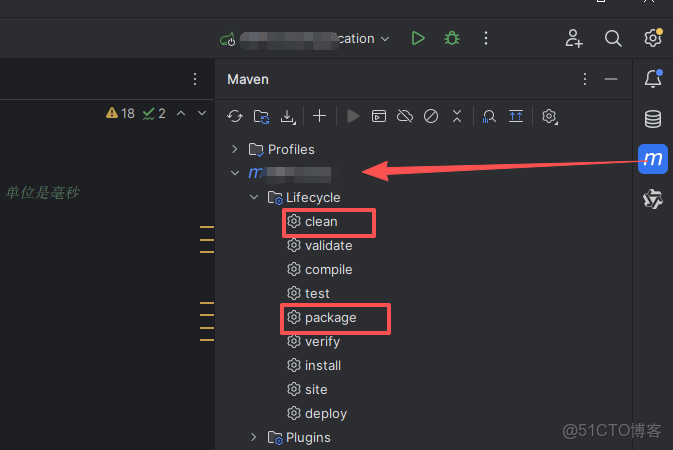Collapse all Maven tree nodes
This screenshot has height=450, width=673.
pos(457,116)
